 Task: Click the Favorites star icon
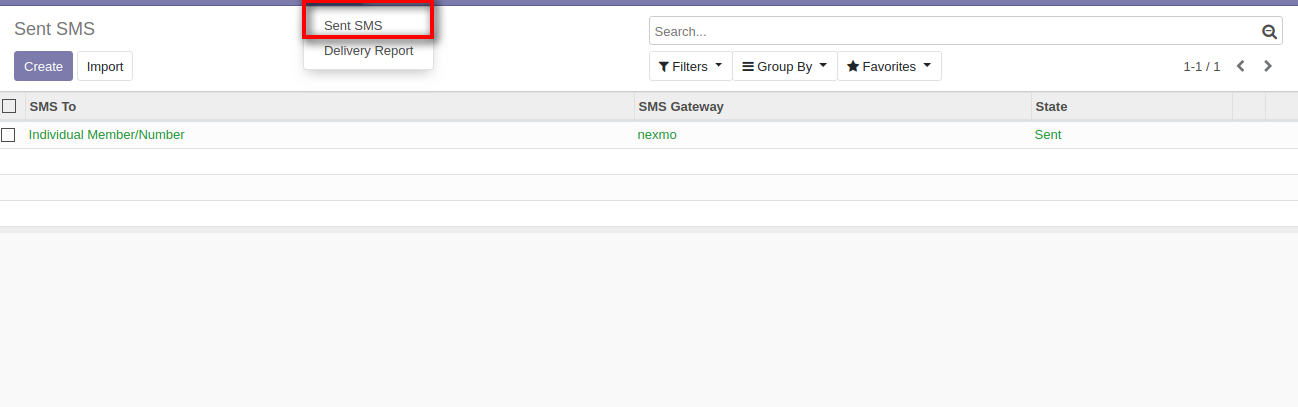pyautogui.click(x=853, y=67)
